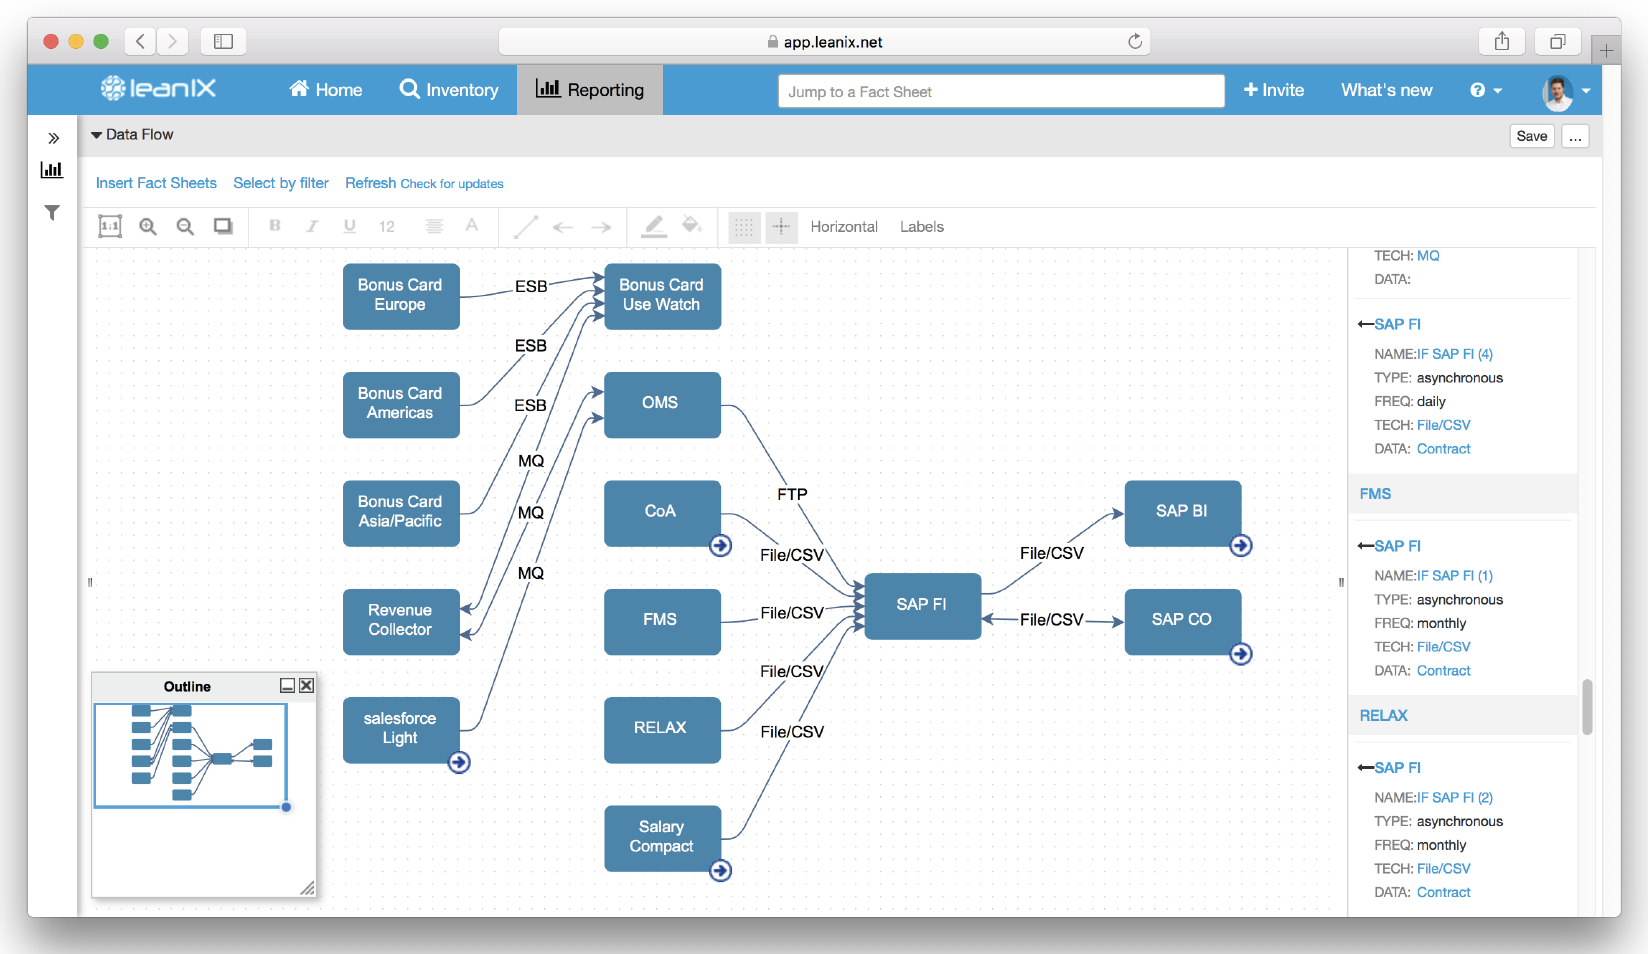
Task: Switch to the Inventory tab
Action: point(449,90)
